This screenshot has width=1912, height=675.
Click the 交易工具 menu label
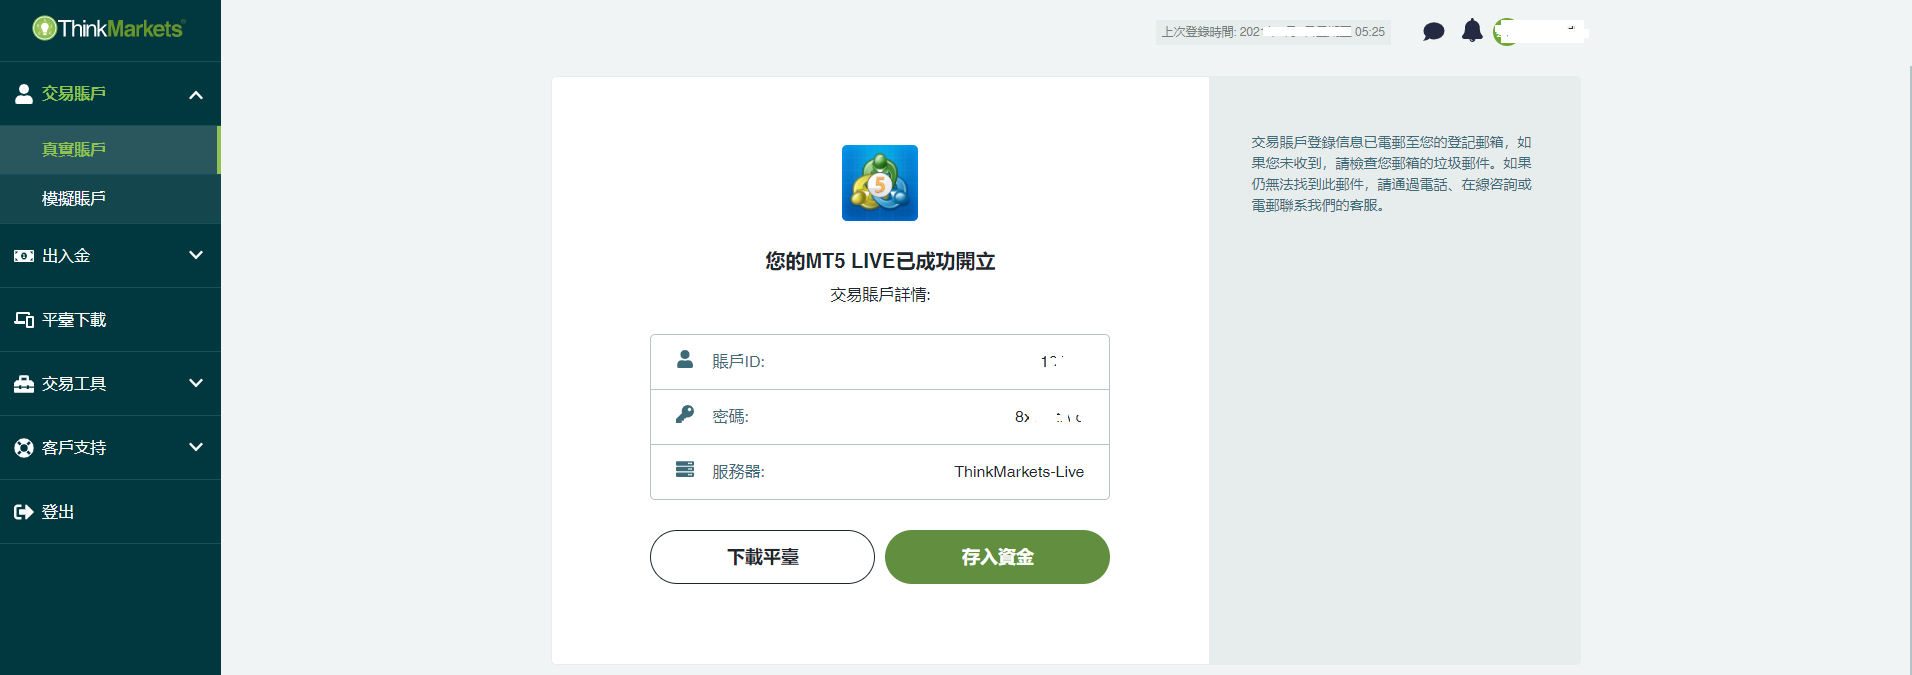pyautogui.click(x=74, y=384)
